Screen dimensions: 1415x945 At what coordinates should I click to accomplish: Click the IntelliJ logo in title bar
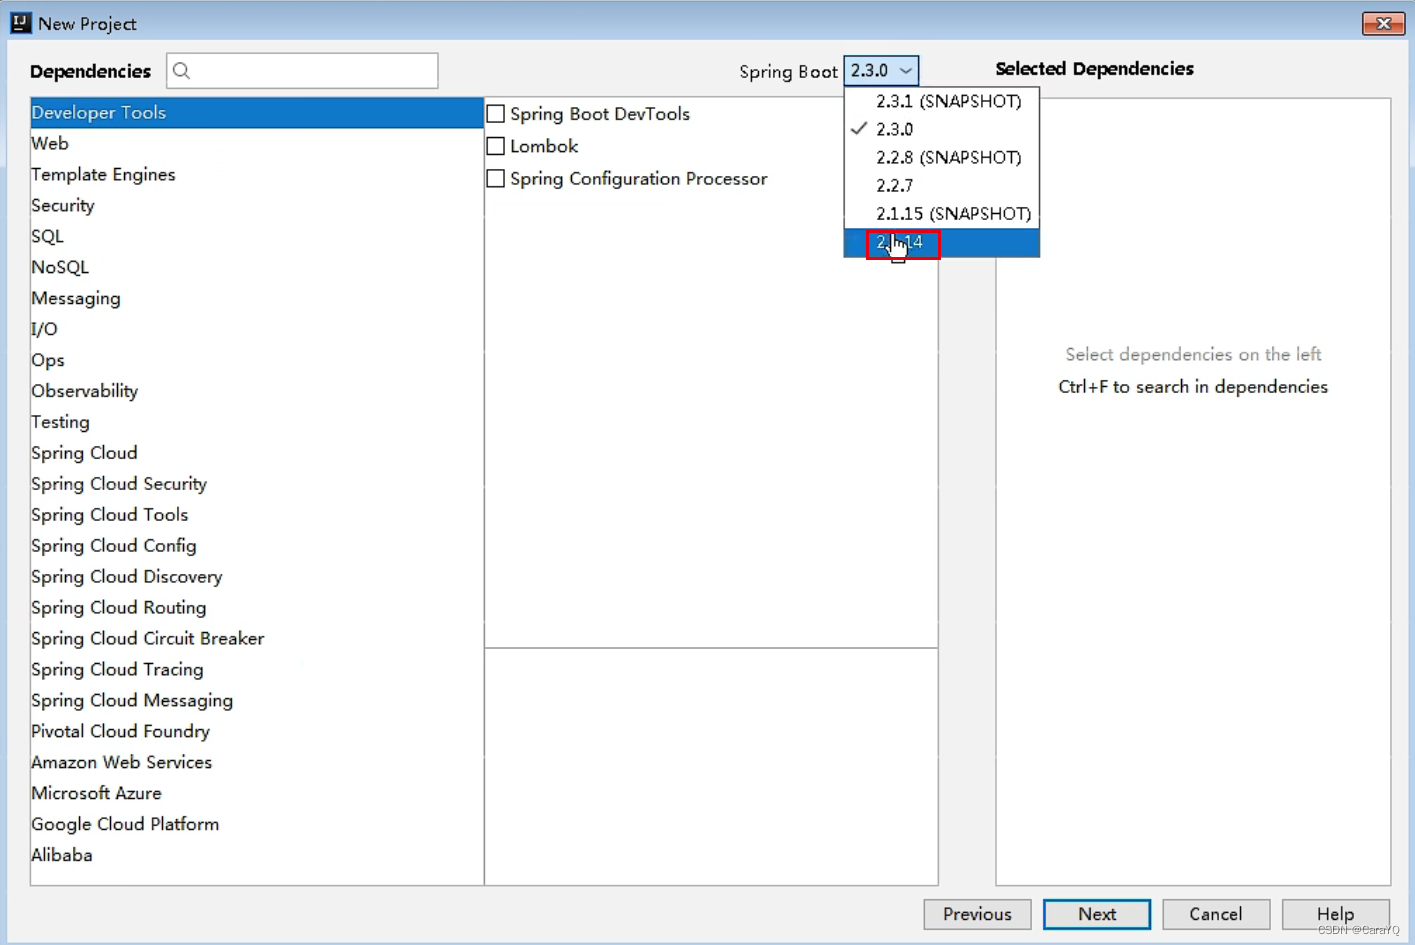click(x=20, y=22)
